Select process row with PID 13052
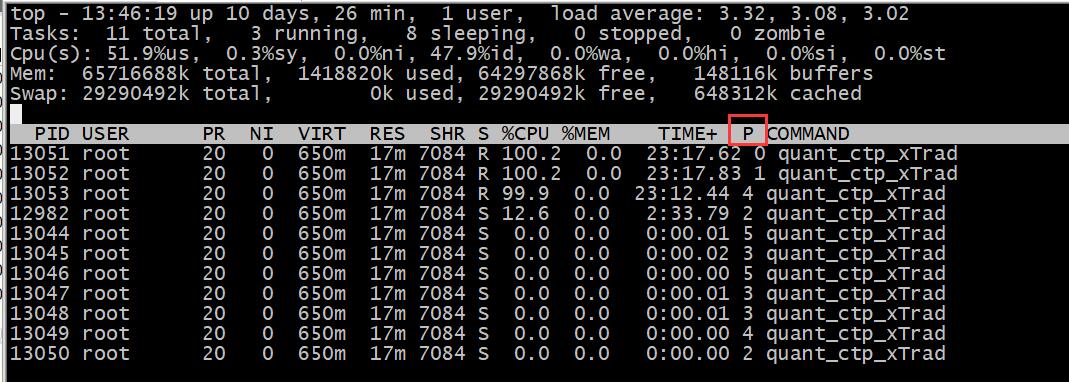The height and width of the screenshot is (382, 1069). click(483, 174)
